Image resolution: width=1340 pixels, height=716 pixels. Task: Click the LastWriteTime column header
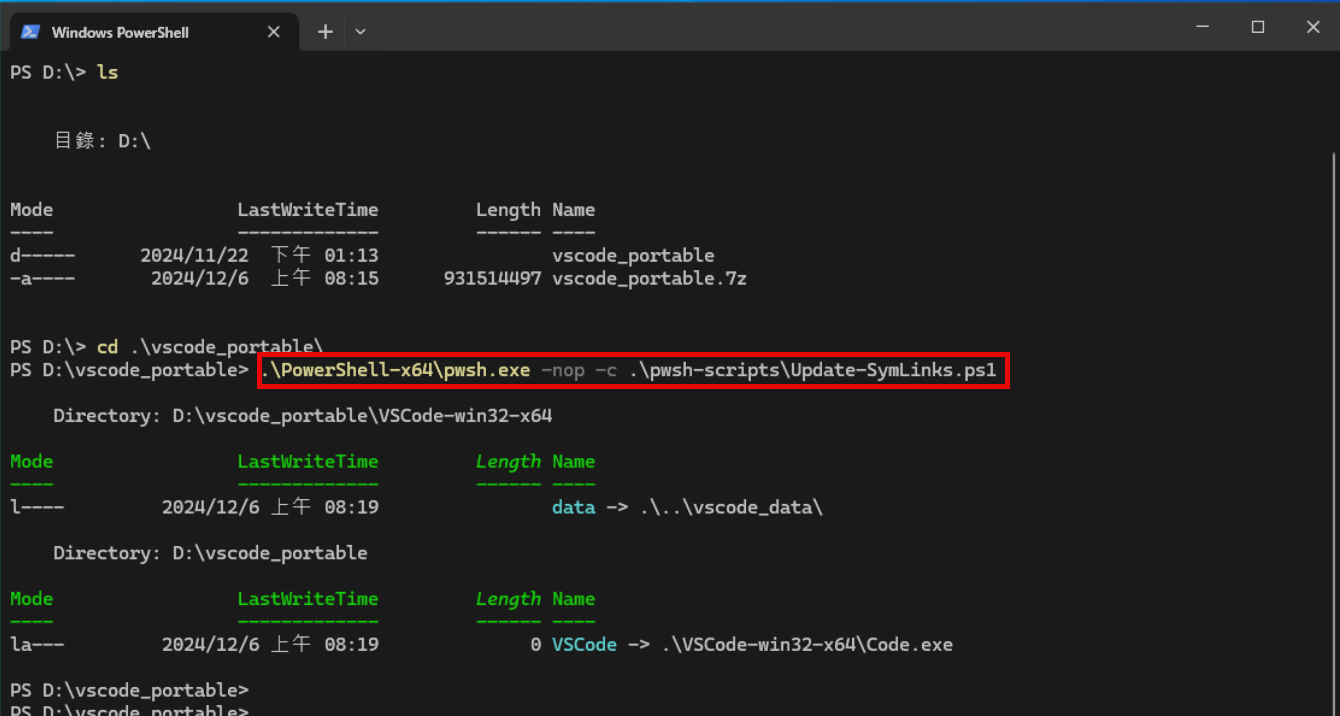[x=307, y=209]
